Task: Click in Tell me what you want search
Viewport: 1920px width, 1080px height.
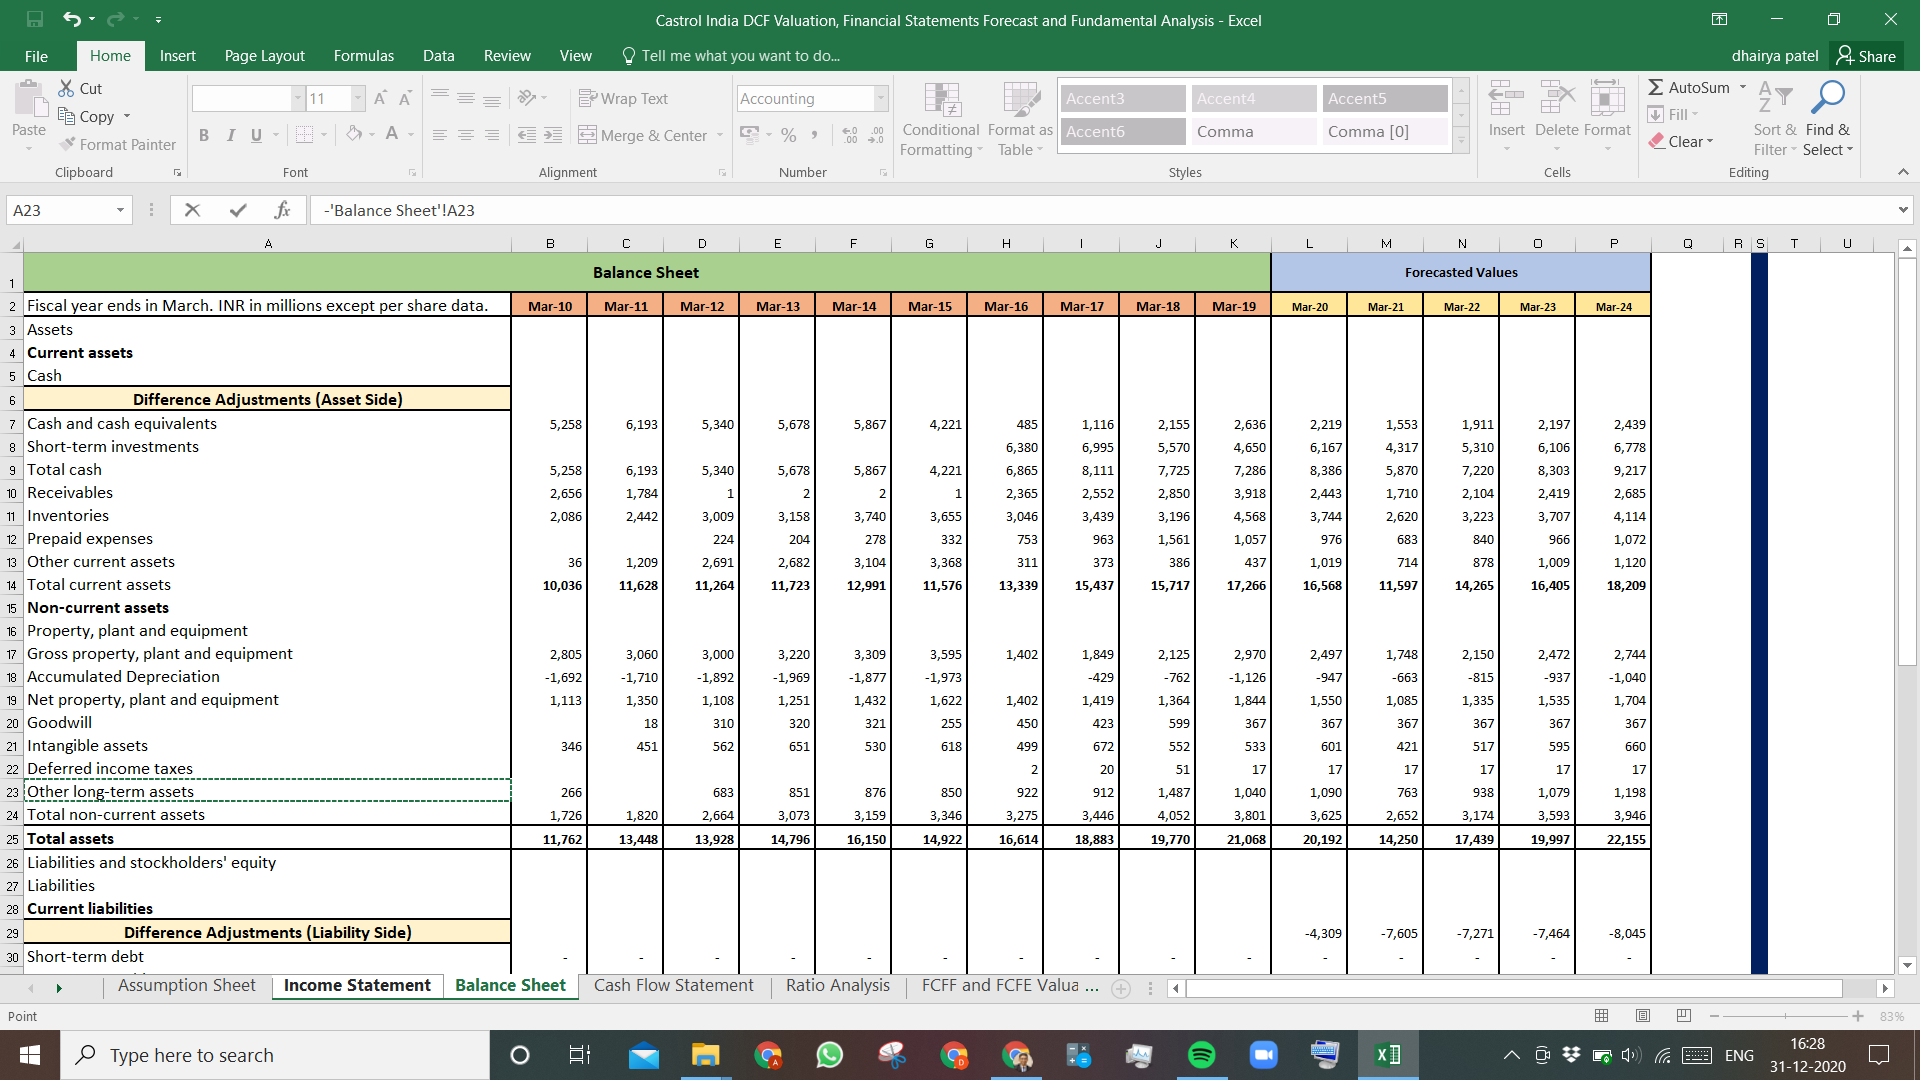Action: click(x=740, y=56)
